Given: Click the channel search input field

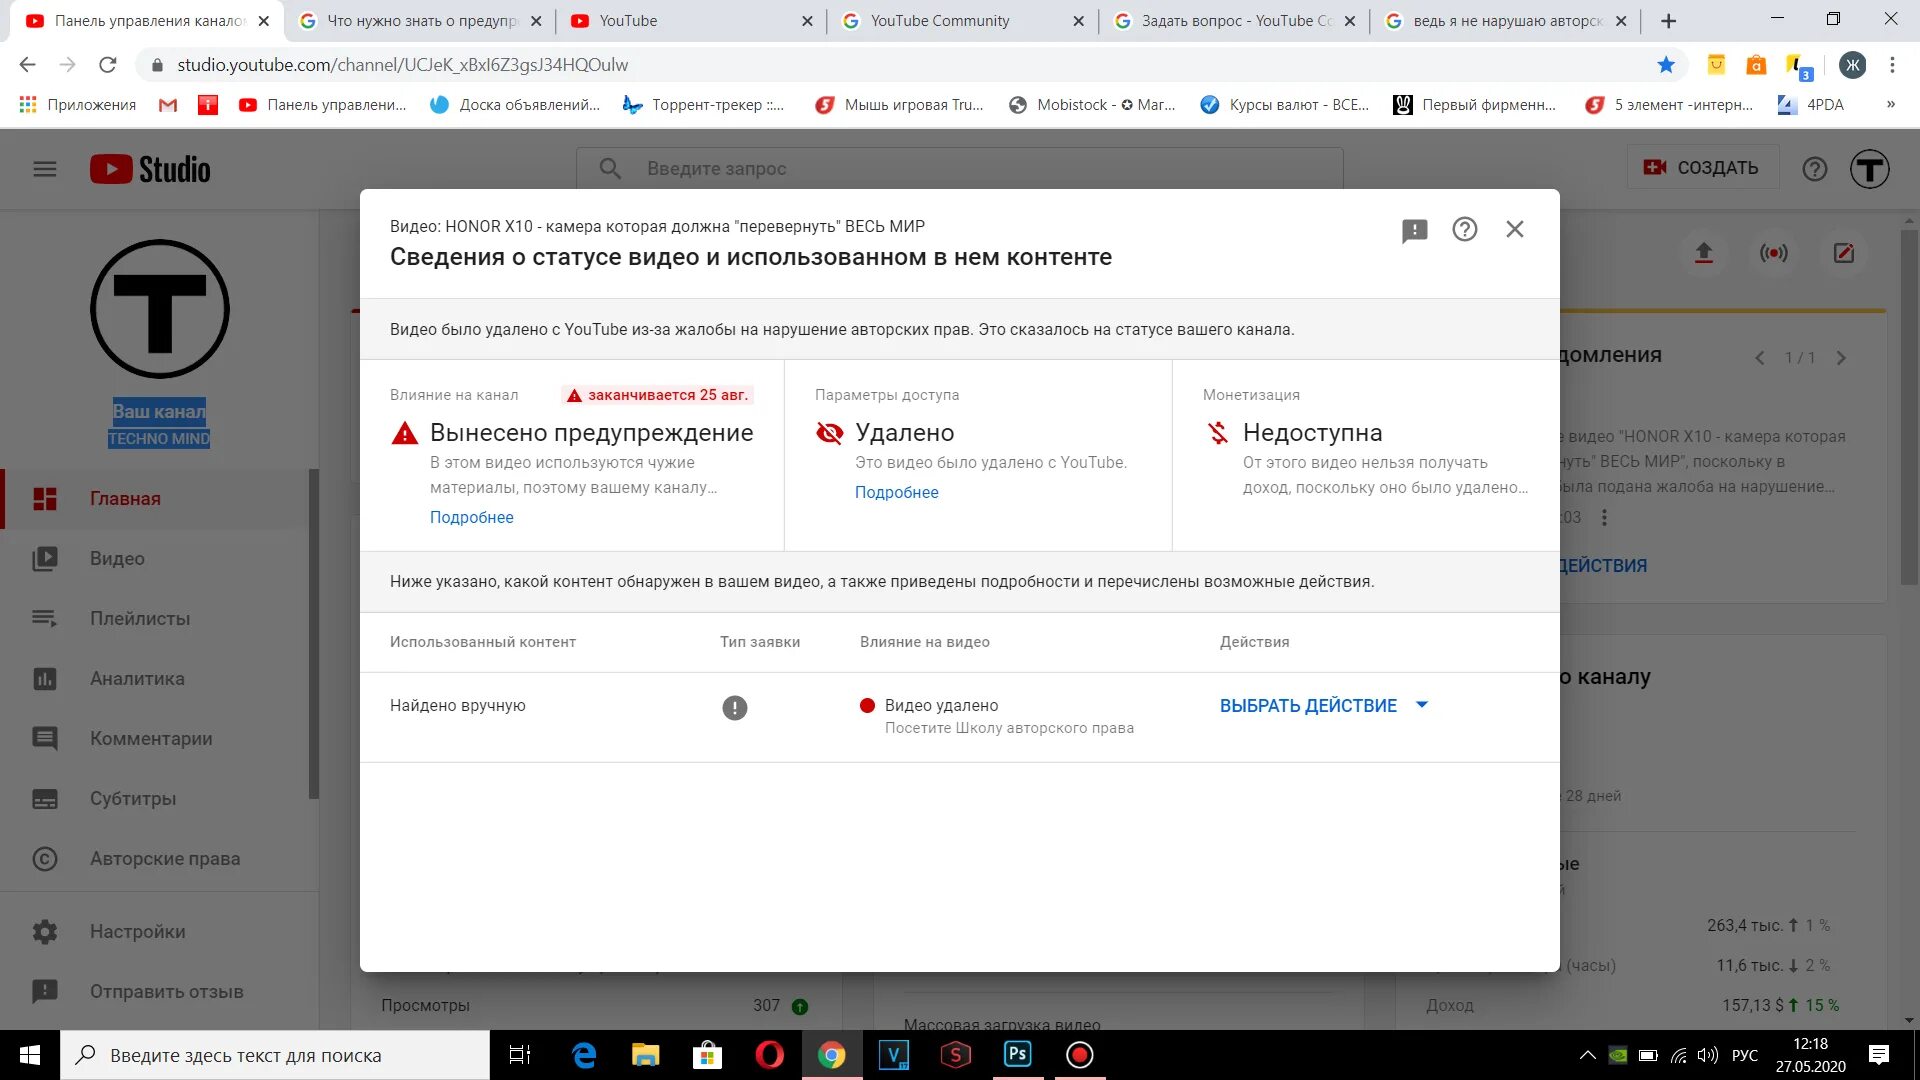Looking at the screenshot, I should [959, 167].
